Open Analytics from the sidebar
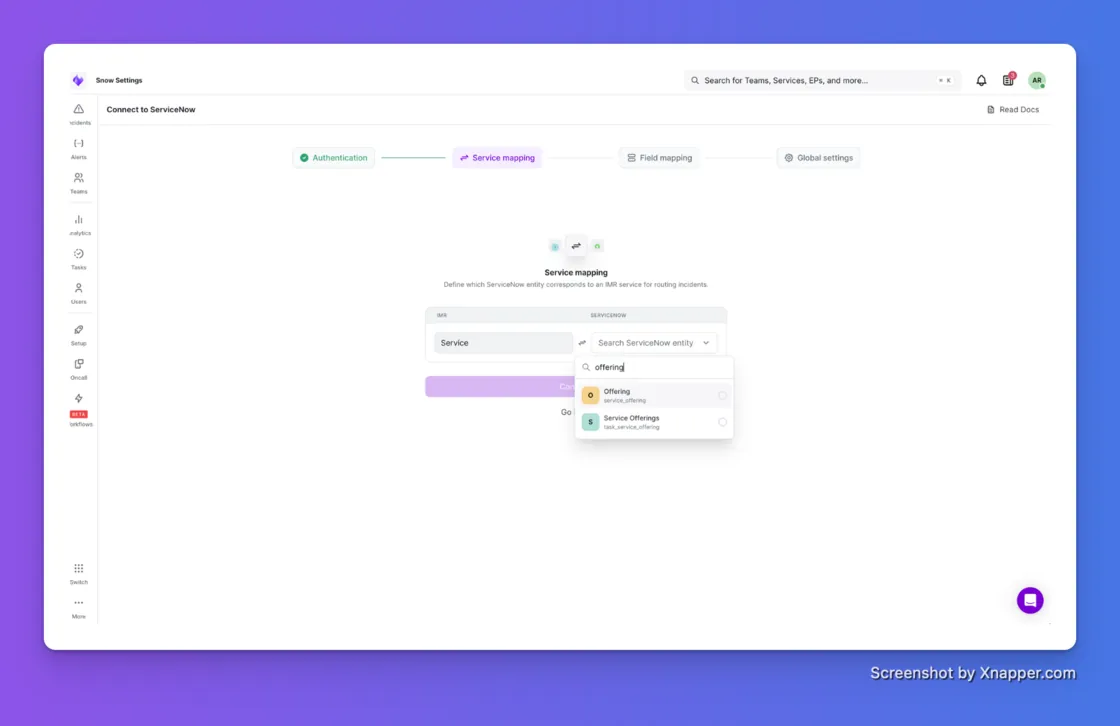Image resolution: width=1120 pixels, height=726 pixels. 79,224
